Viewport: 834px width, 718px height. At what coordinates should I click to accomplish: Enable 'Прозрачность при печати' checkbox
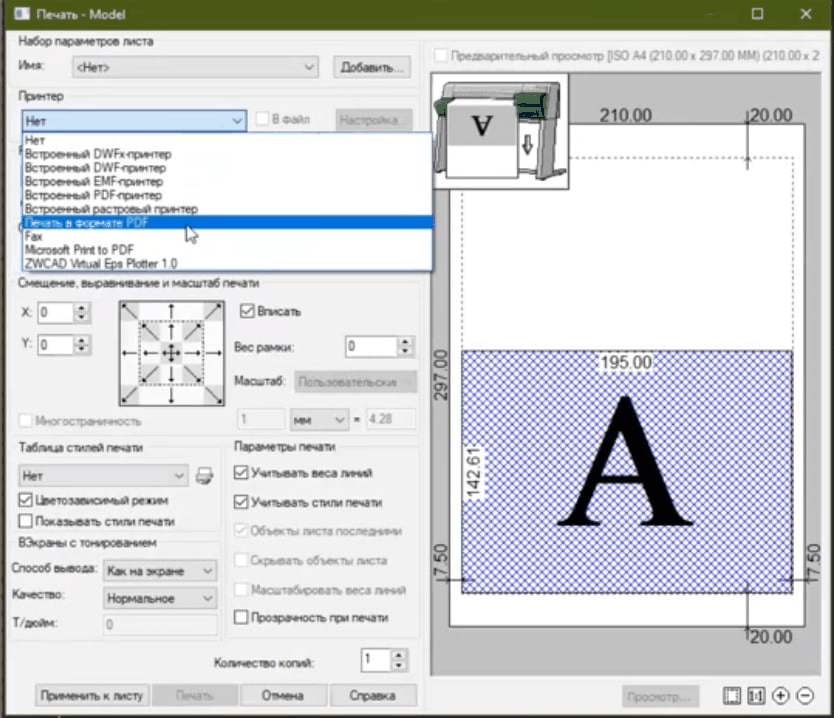pos(241,618)
